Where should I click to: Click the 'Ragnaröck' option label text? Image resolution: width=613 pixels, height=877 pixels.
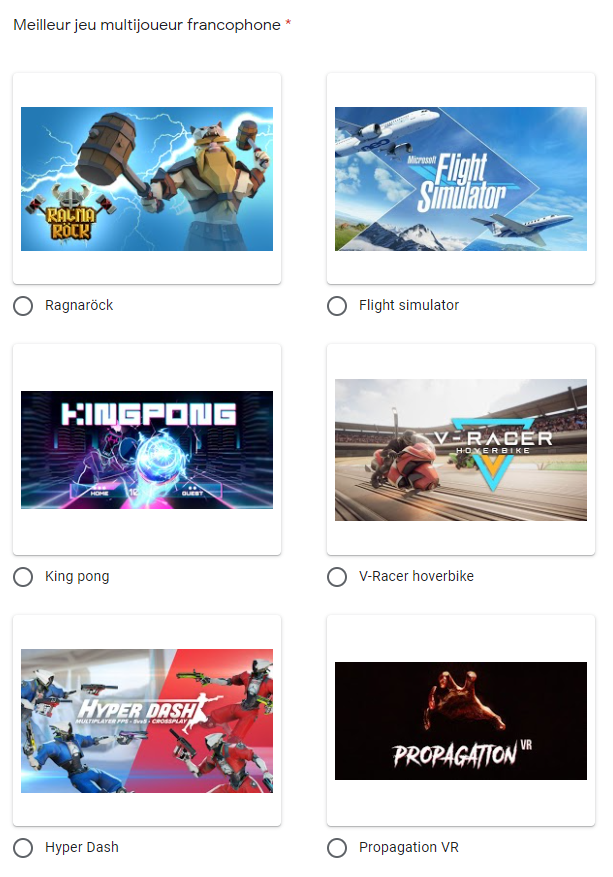[x=79, y=305]
